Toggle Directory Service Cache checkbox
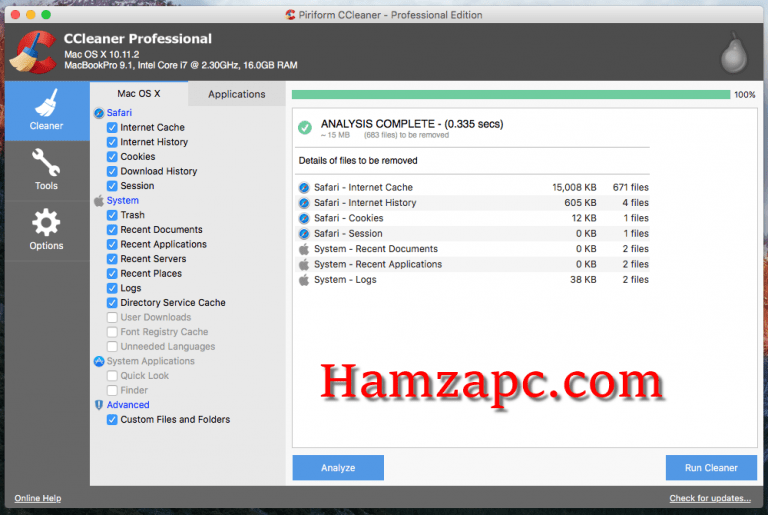The height and width of the screenshot is (515, 768). tap(112, 303)
